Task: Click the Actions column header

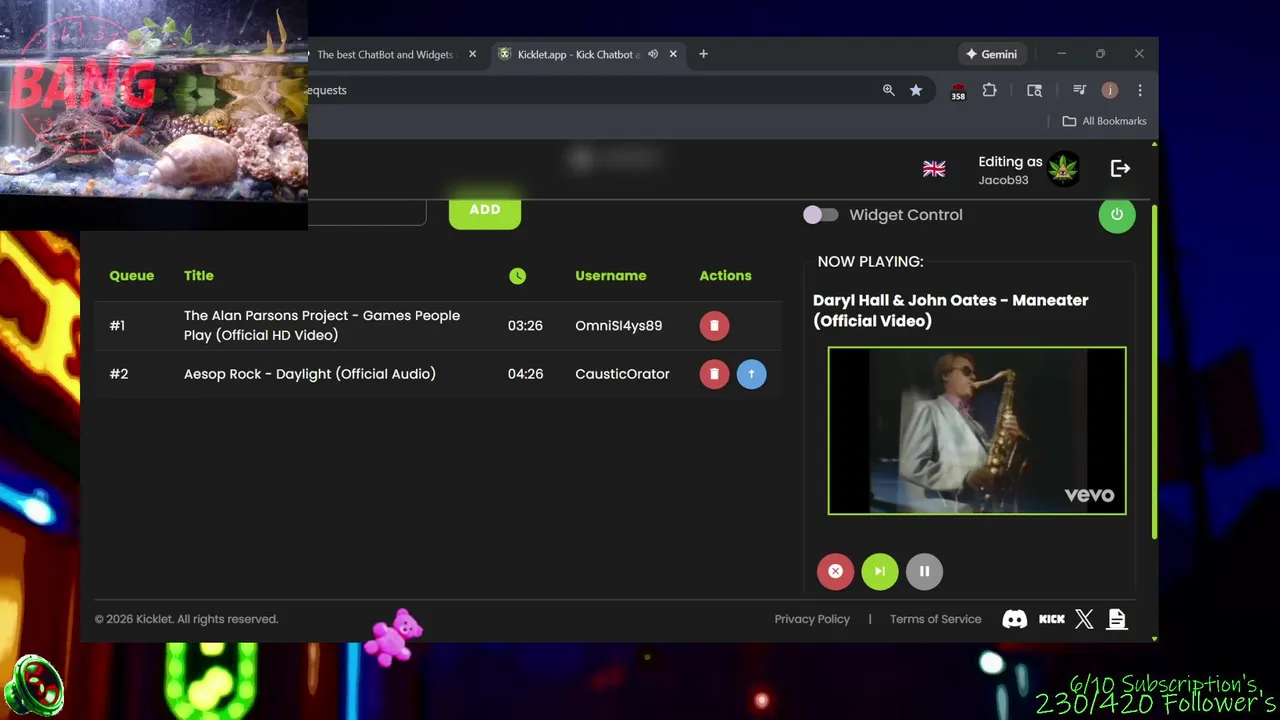Action: pyautogui.click(x=725, y=276)
